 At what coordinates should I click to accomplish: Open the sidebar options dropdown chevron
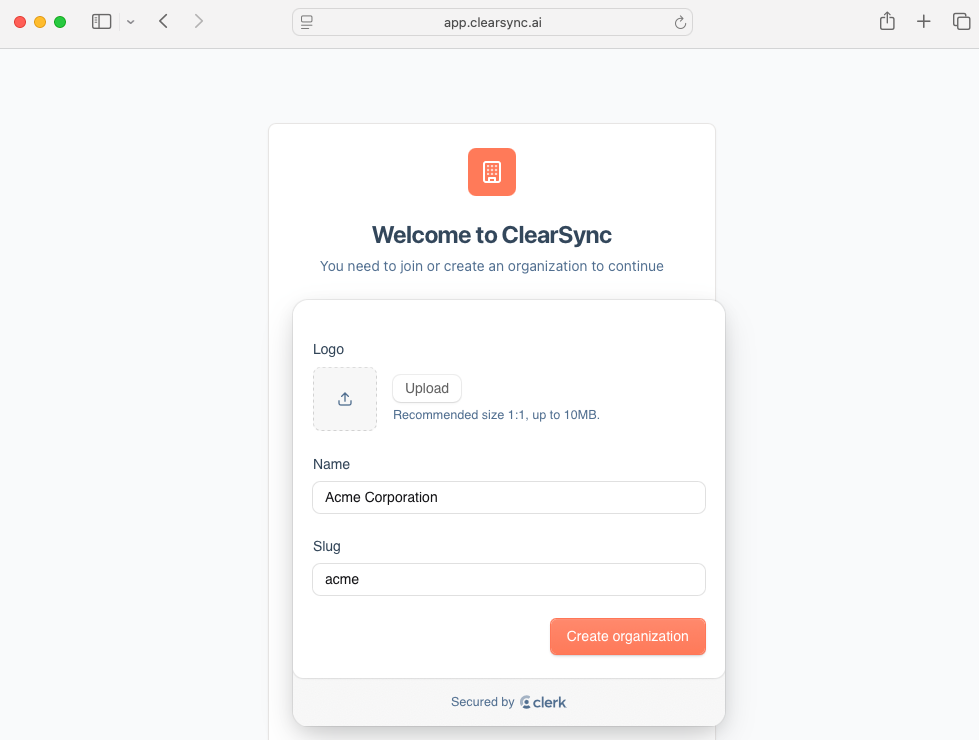pos(130,22)
